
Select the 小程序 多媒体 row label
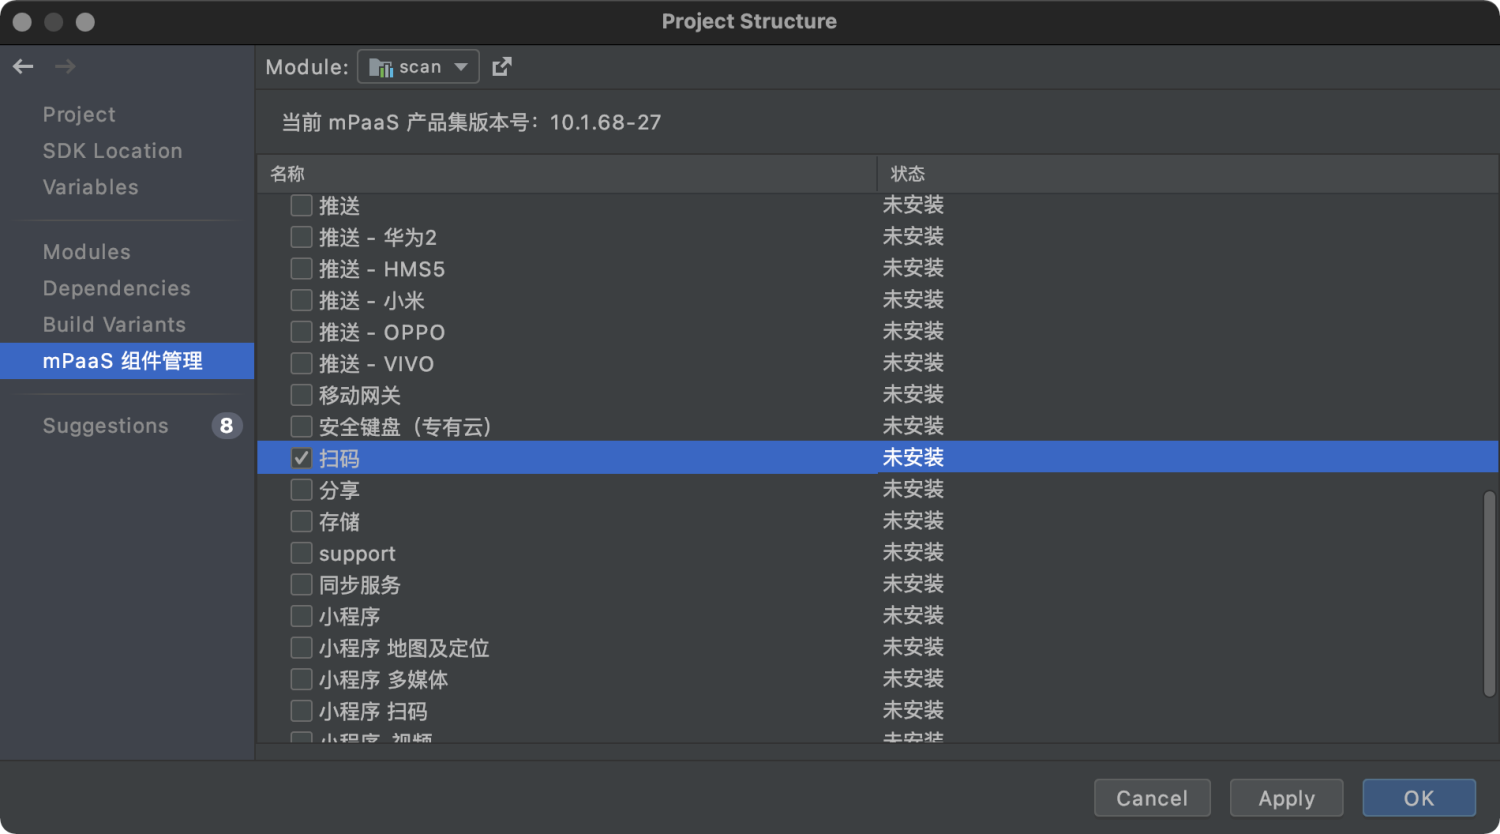(x=383, y=680)
